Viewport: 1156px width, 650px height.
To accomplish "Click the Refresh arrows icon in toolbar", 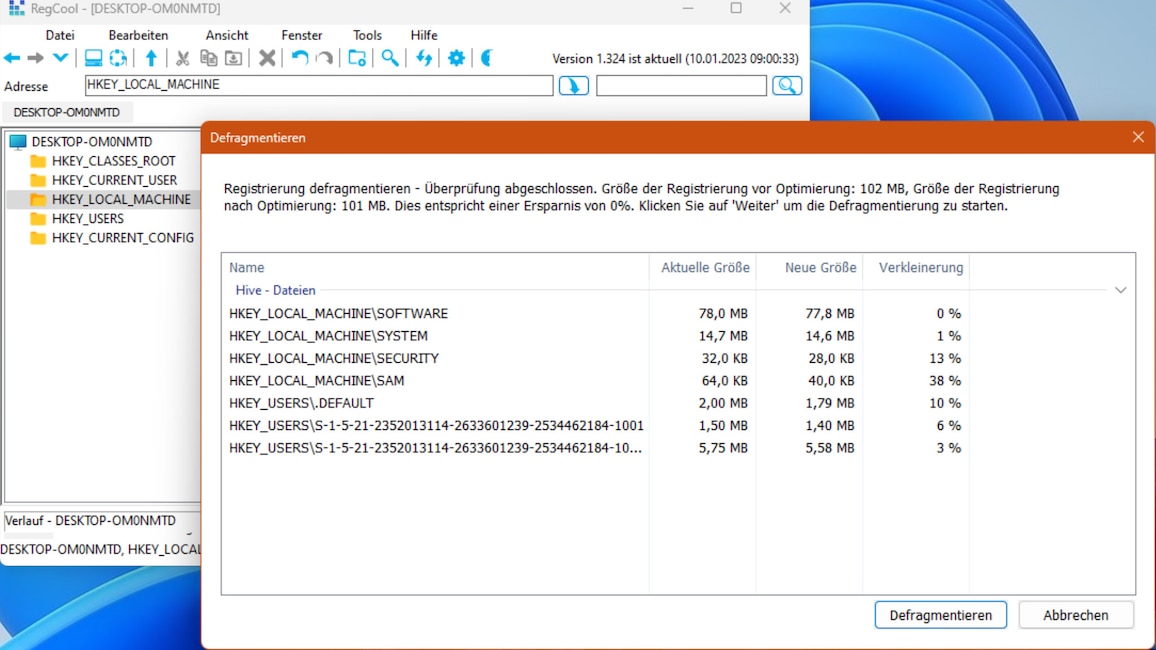I will pos(424,57).
